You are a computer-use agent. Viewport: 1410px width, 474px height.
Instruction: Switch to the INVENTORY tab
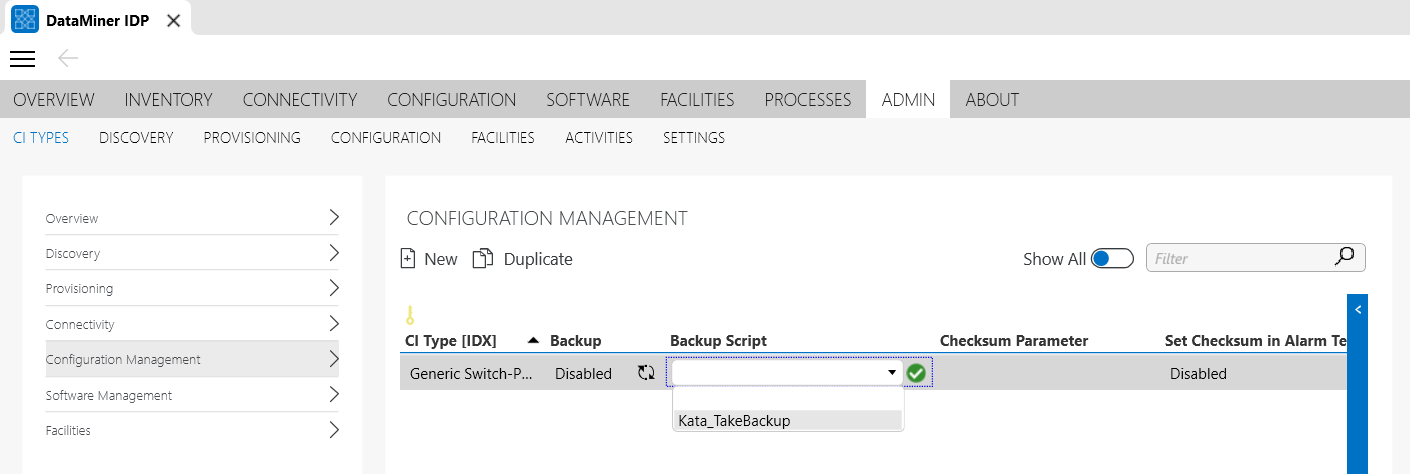click(x=168, y=99)
